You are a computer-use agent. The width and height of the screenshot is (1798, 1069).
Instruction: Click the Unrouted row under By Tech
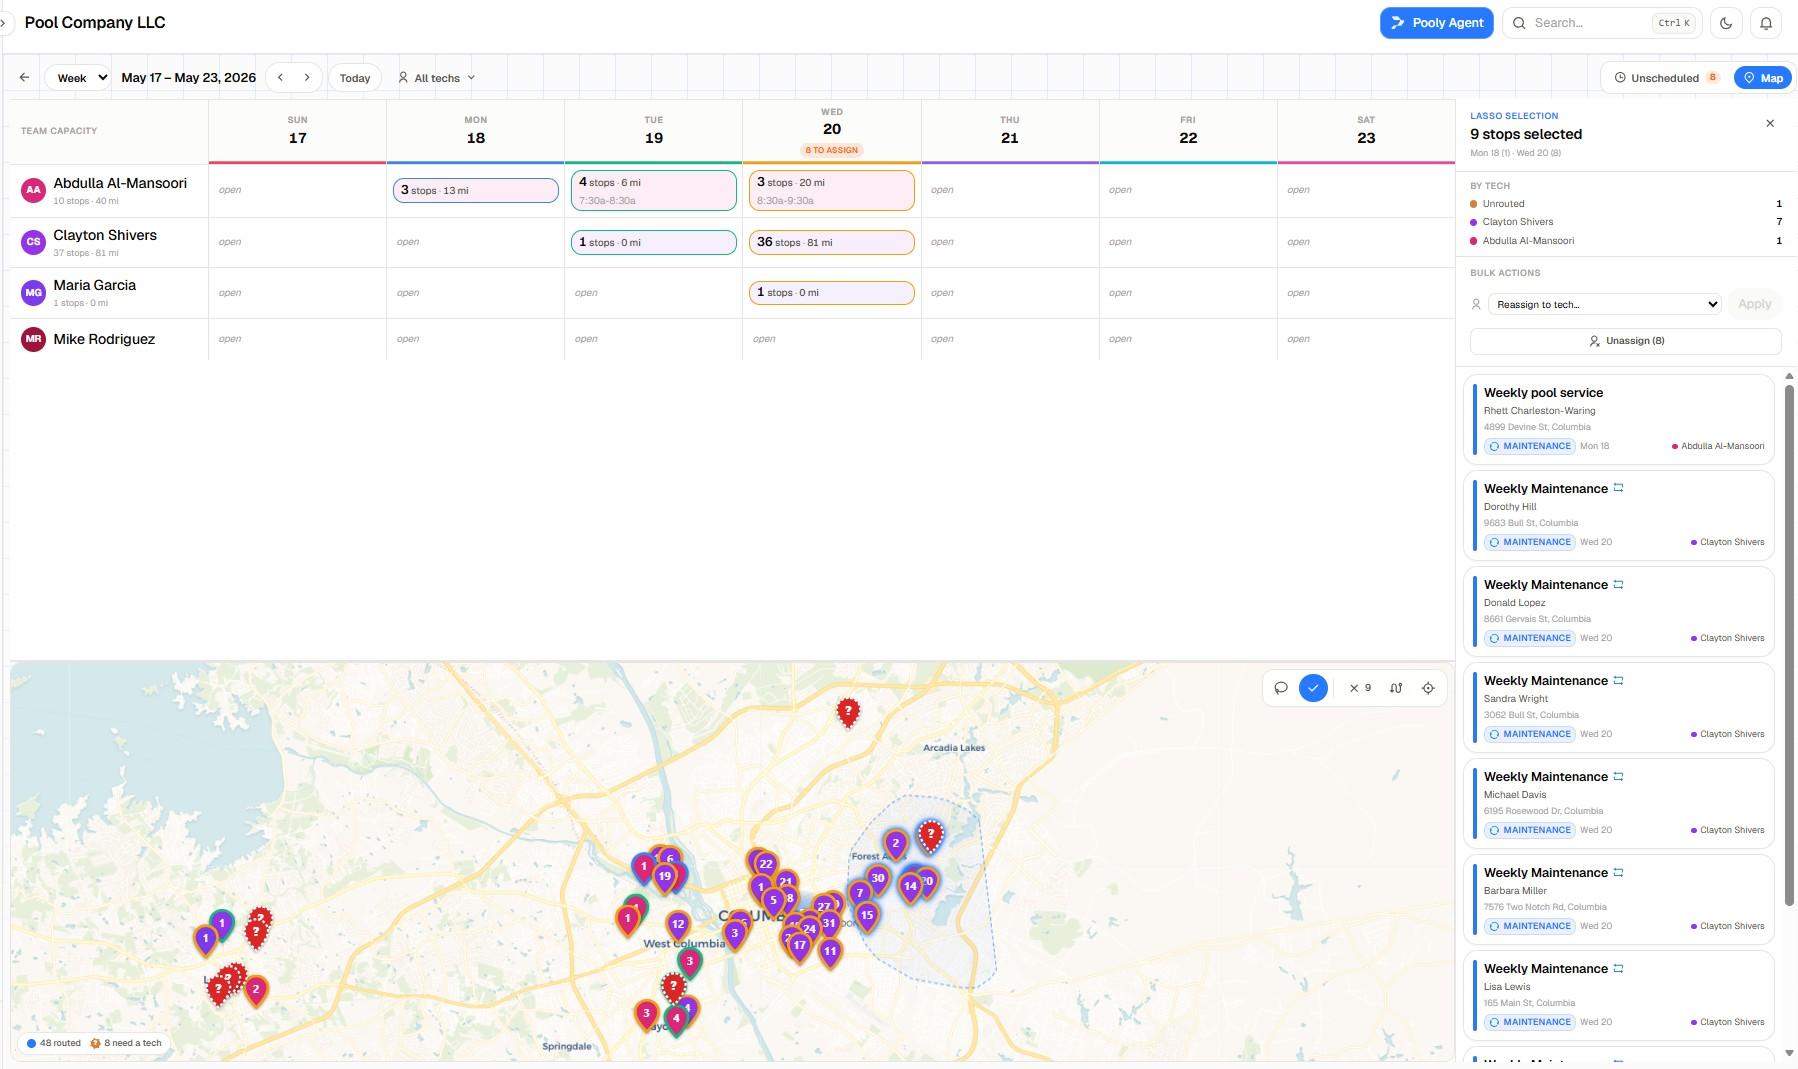[x=1625, y=204]
